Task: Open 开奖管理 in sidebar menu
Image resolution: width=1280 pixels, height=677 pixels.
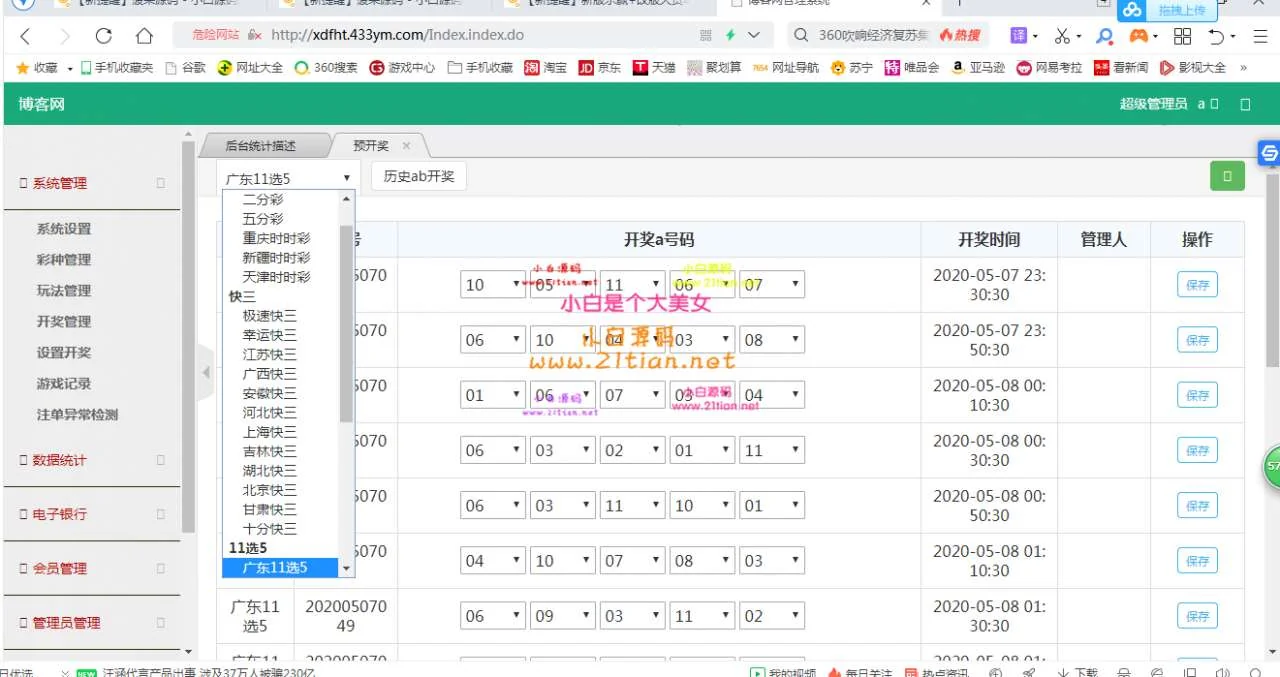Action: tap(64, 321)
